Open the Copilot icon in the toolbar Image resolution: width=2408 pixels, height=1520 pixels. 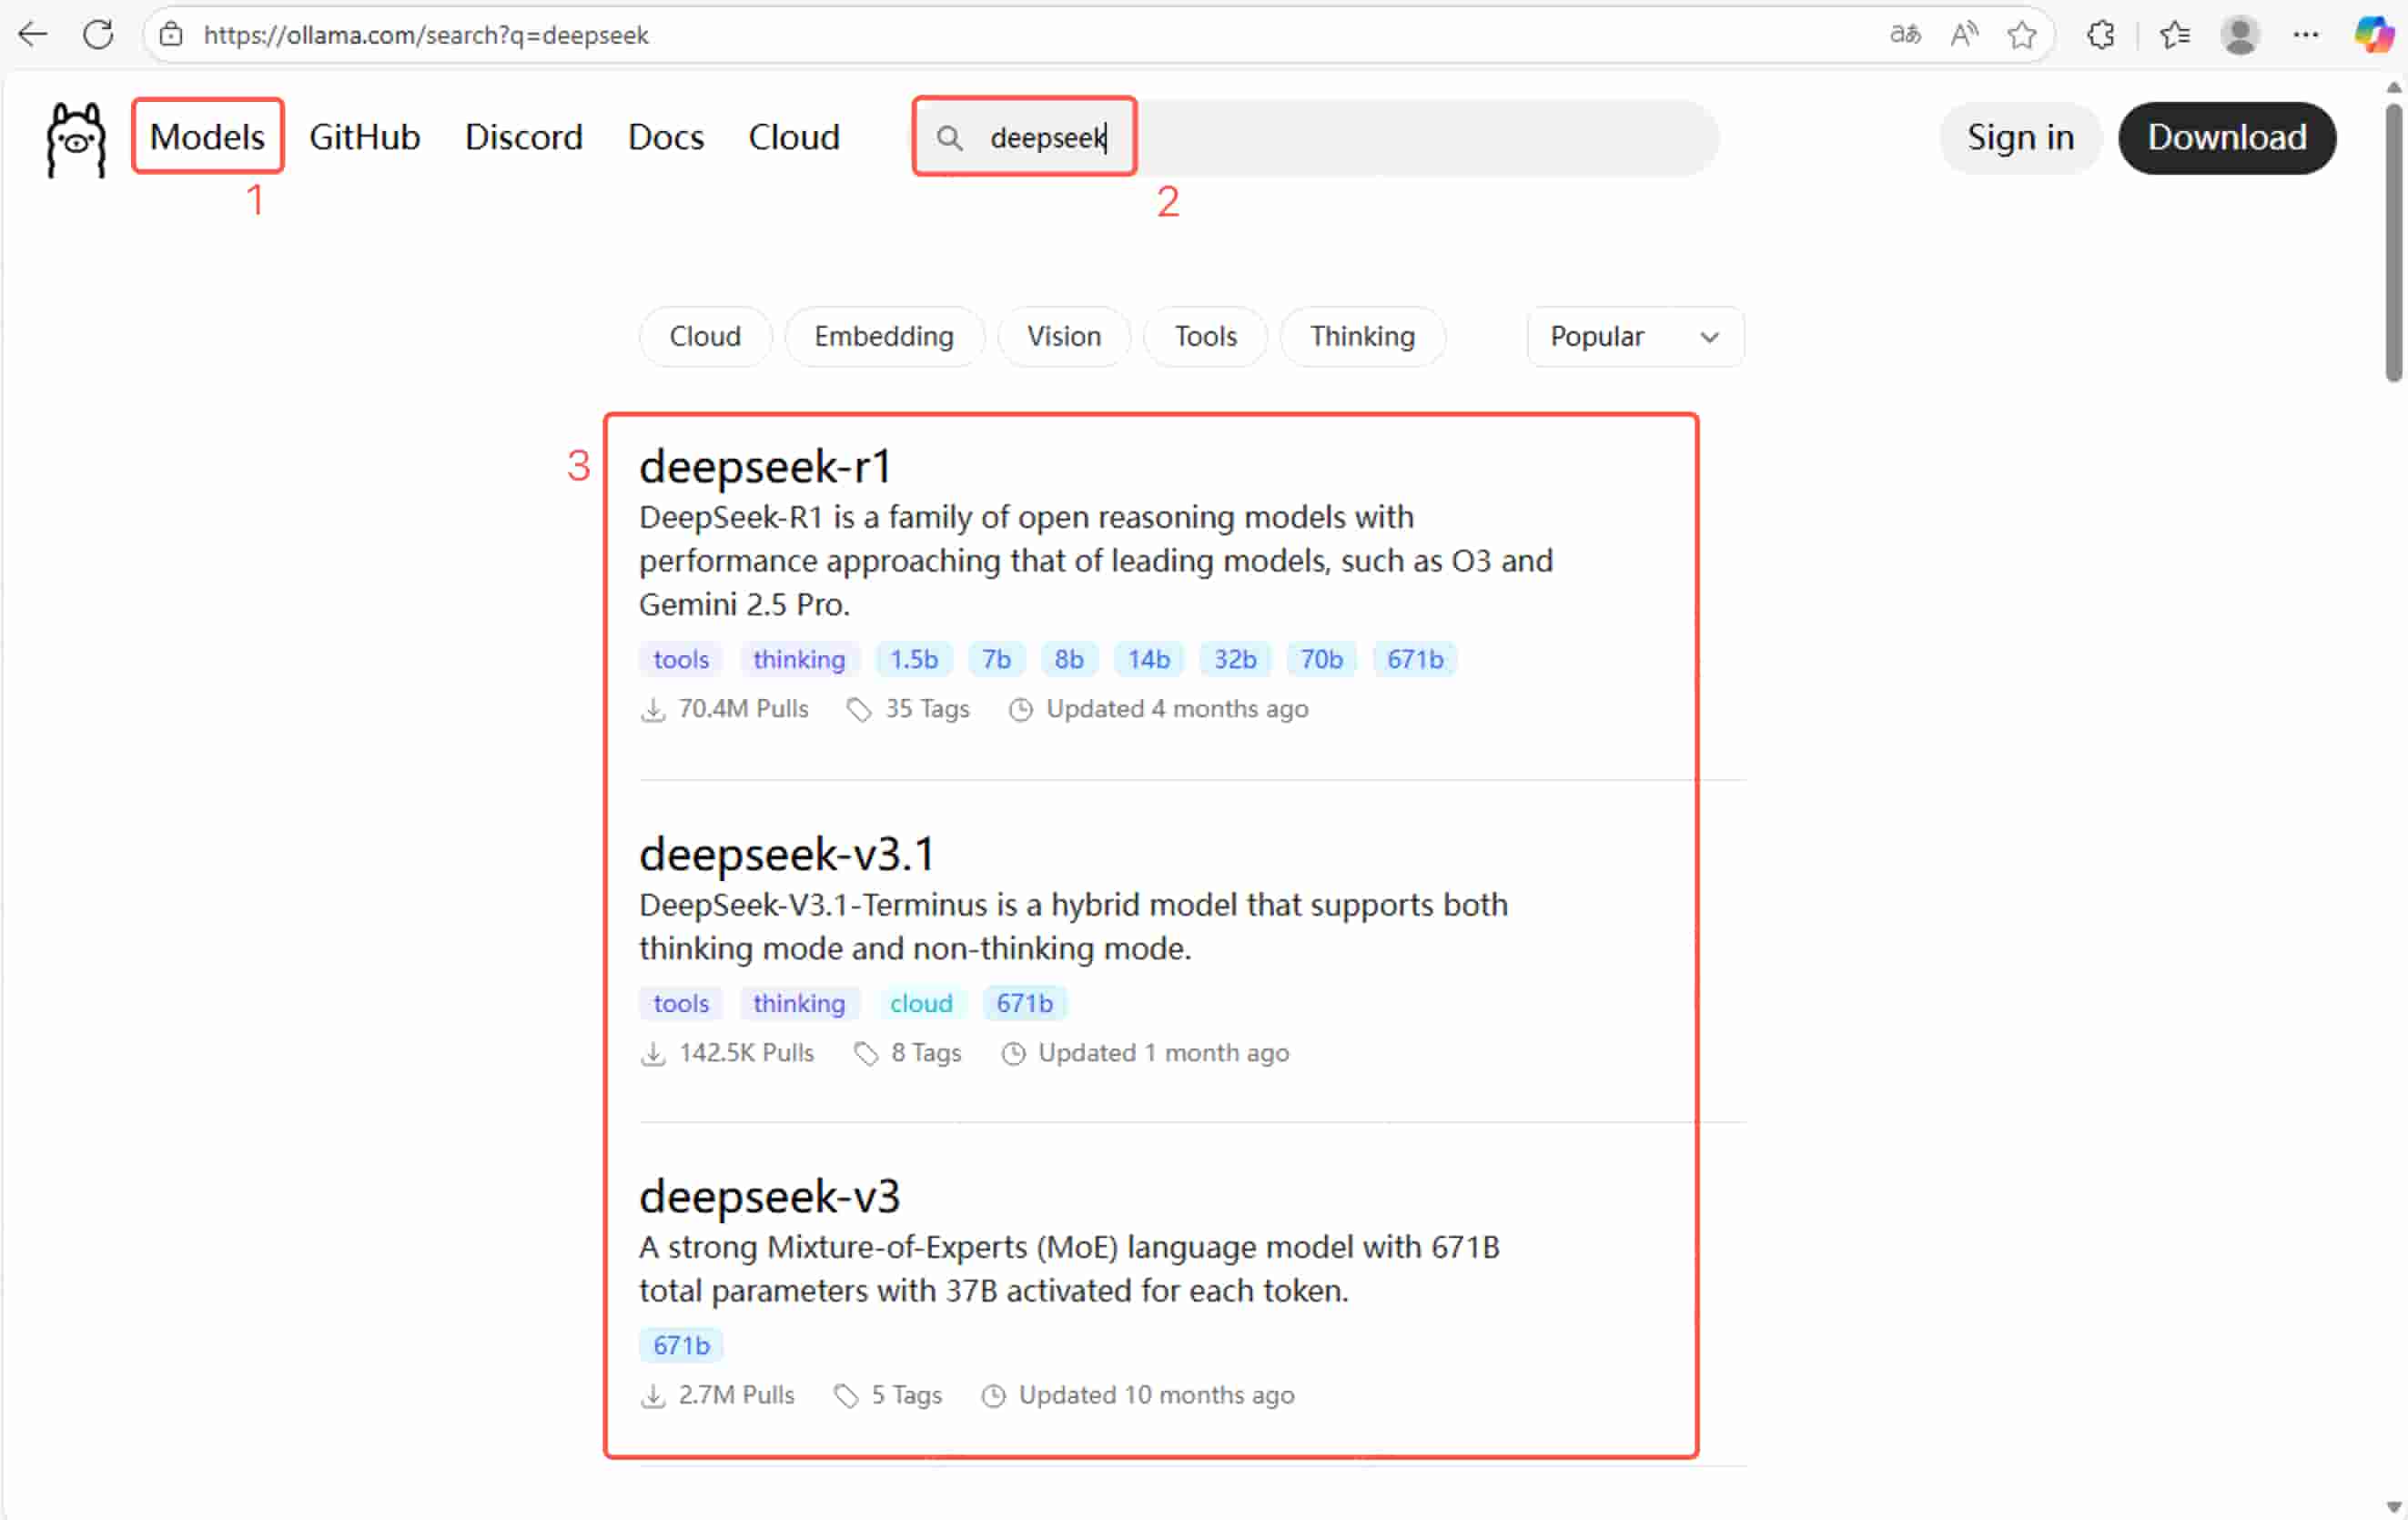coord(2374,34)
